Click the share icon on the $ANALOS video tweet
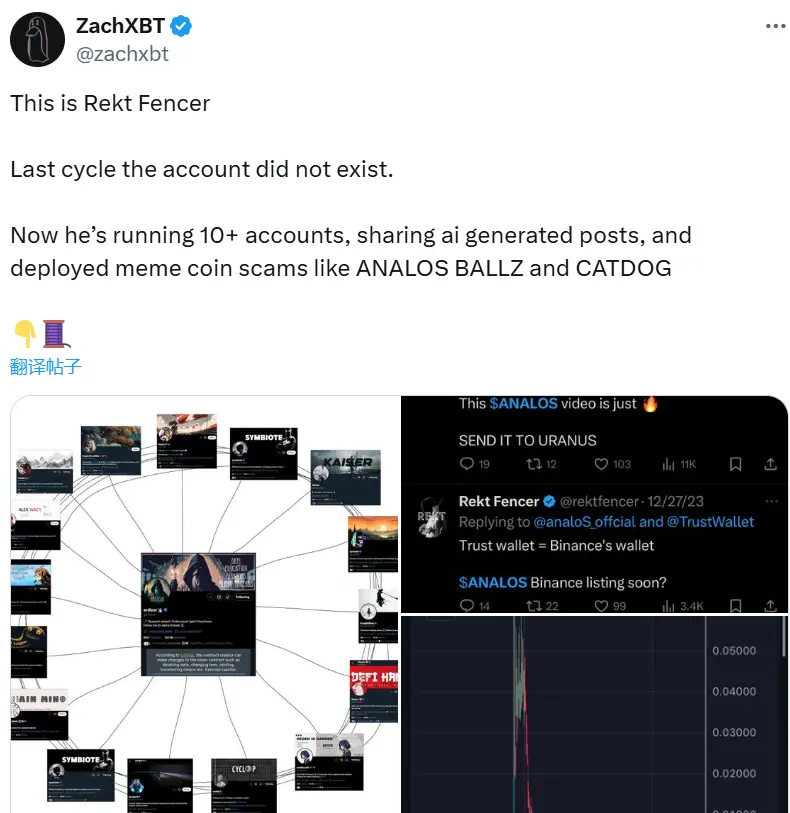 click(x=770, y=463)
